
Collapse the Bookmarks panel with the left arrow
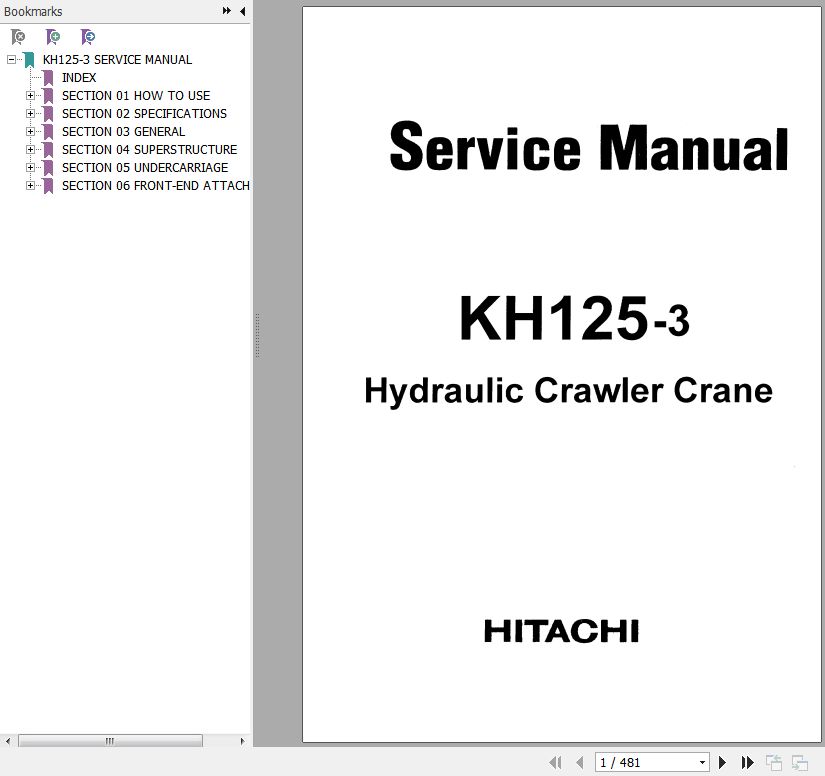coord(242,11)
